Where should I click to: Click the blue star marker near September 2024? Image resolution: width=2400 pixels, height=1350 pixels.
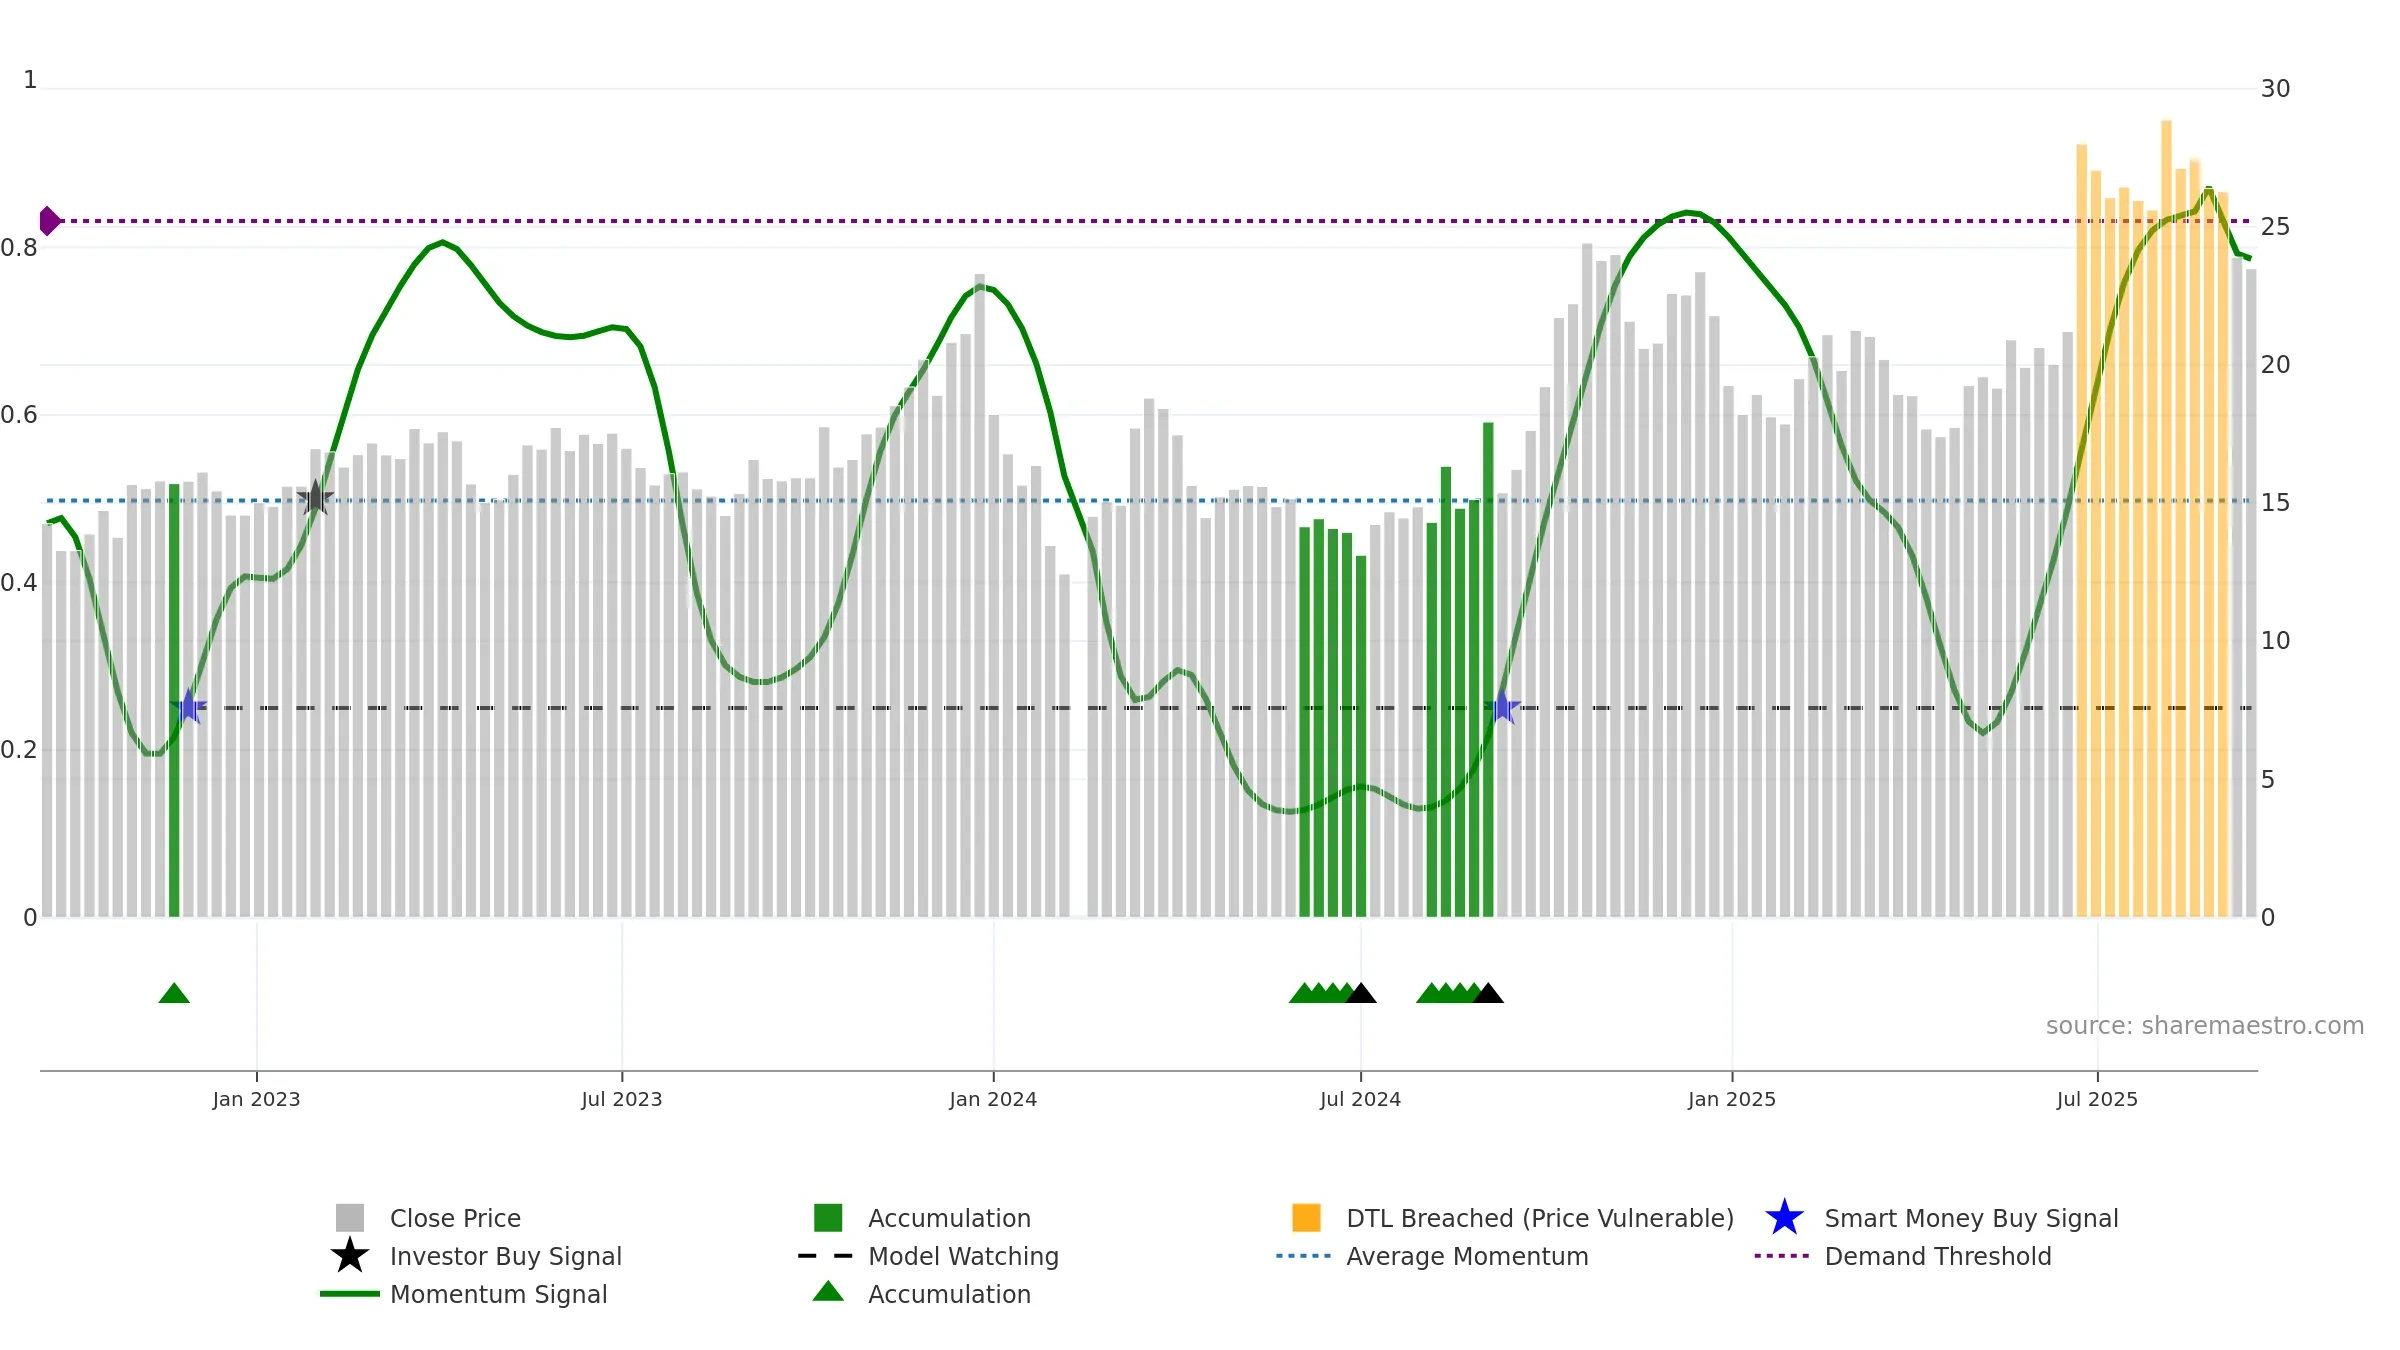pos(1502,707)
